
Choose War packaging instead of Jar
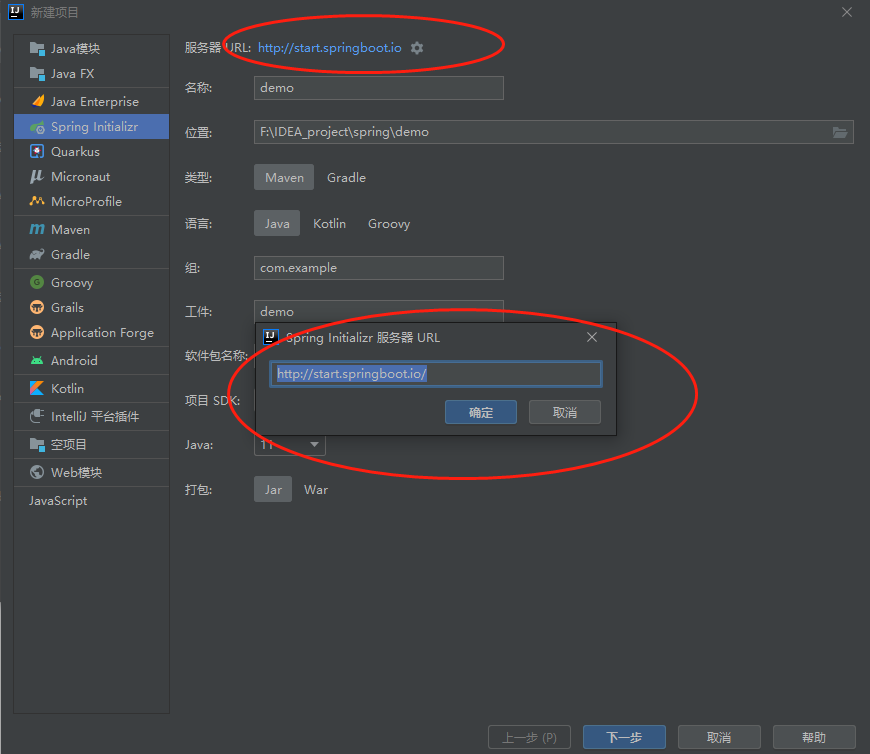[x=316, y=489]
